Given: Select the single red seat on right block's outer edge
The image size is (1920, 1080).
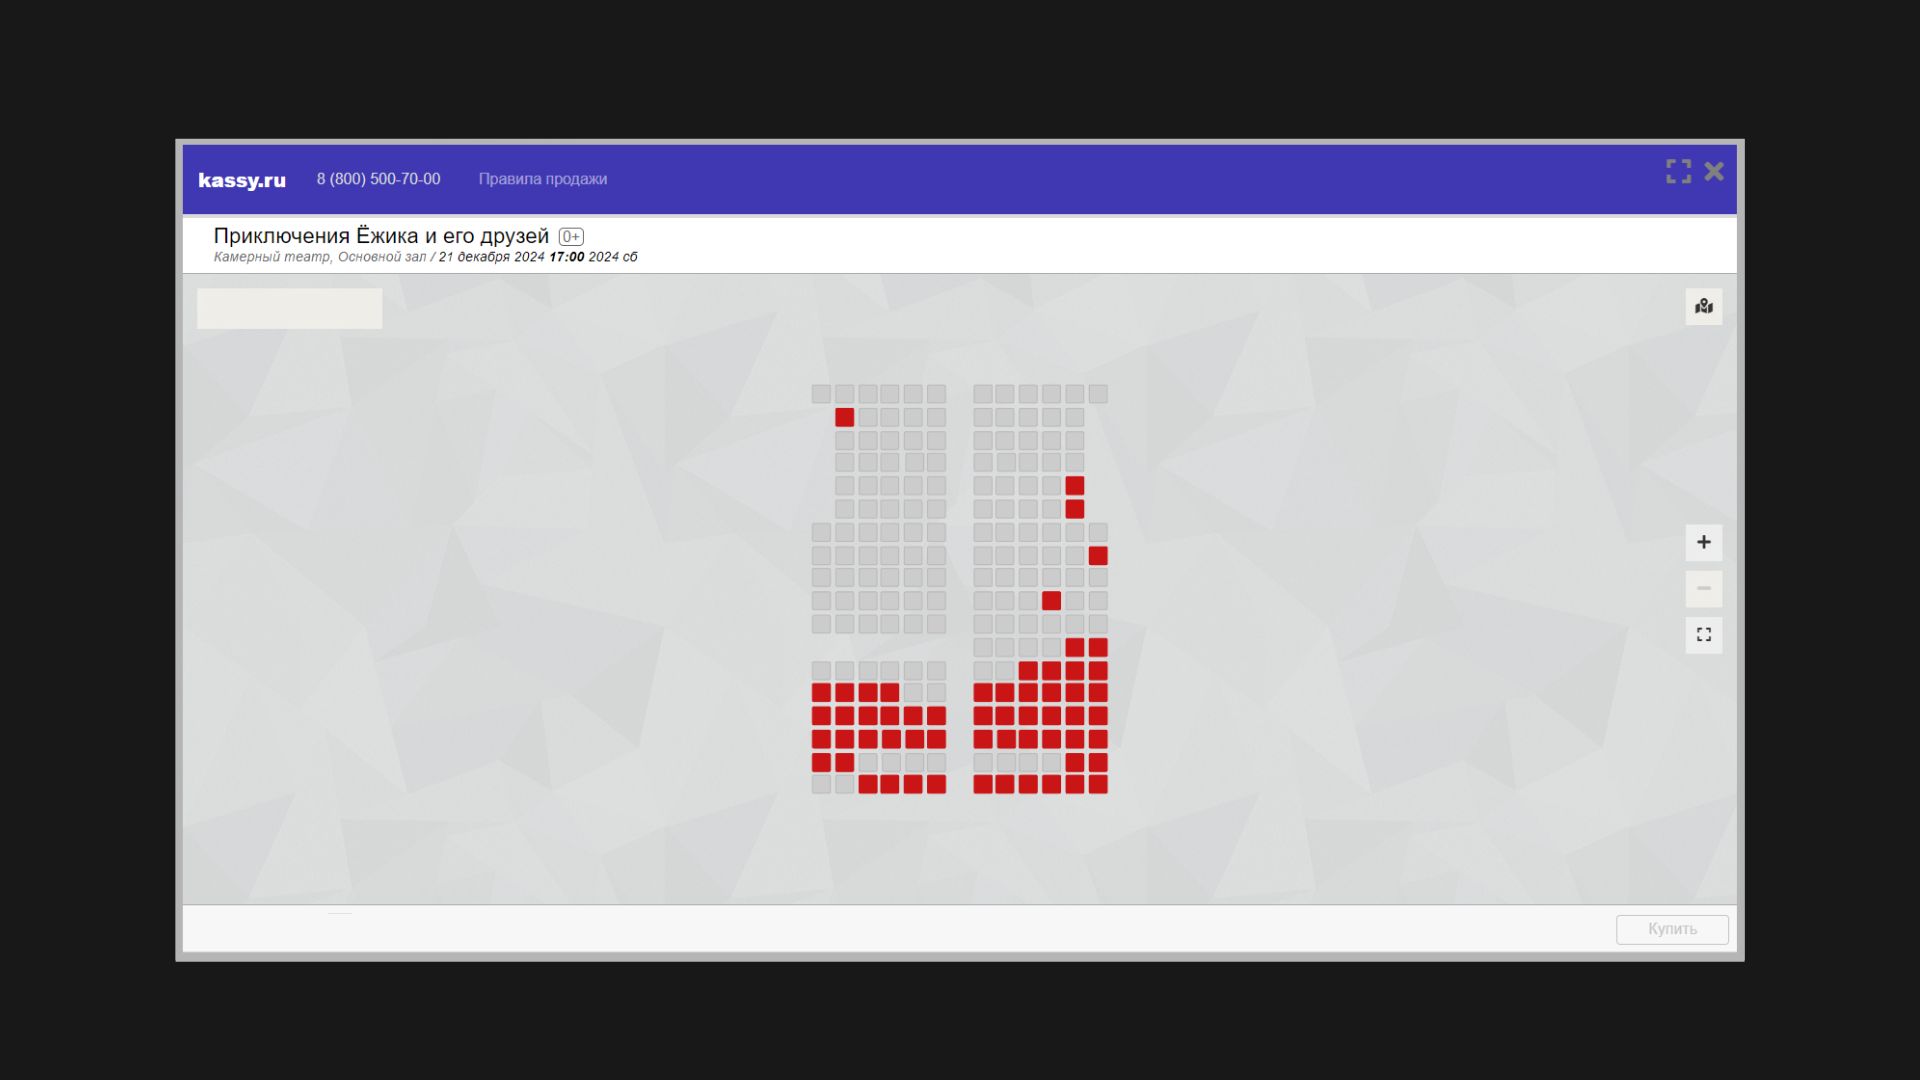Looking at the screenshot, I should click(1098, 556).
